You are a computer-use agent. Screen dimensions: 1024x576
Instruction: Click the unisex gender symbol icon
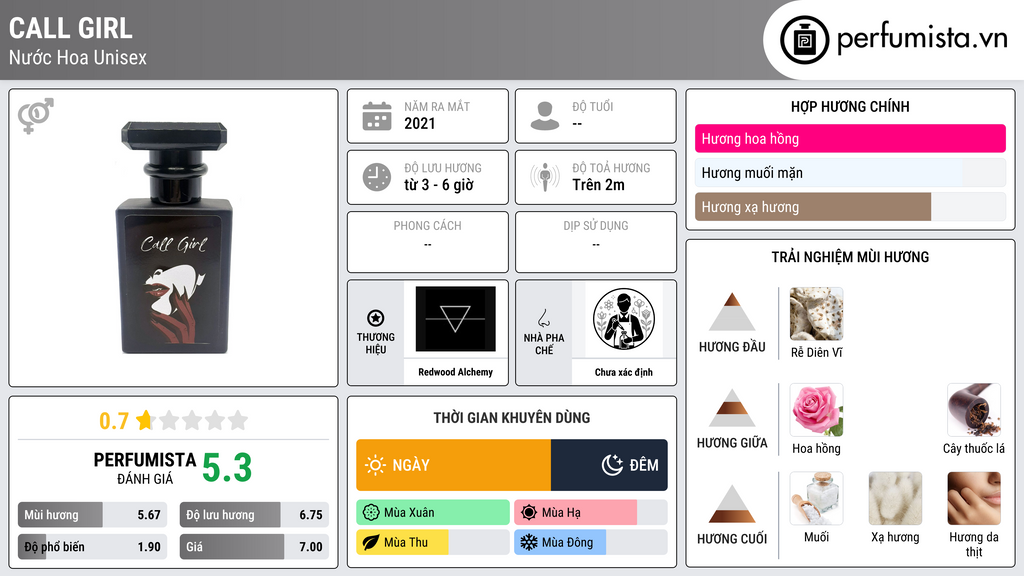point(36,116)
